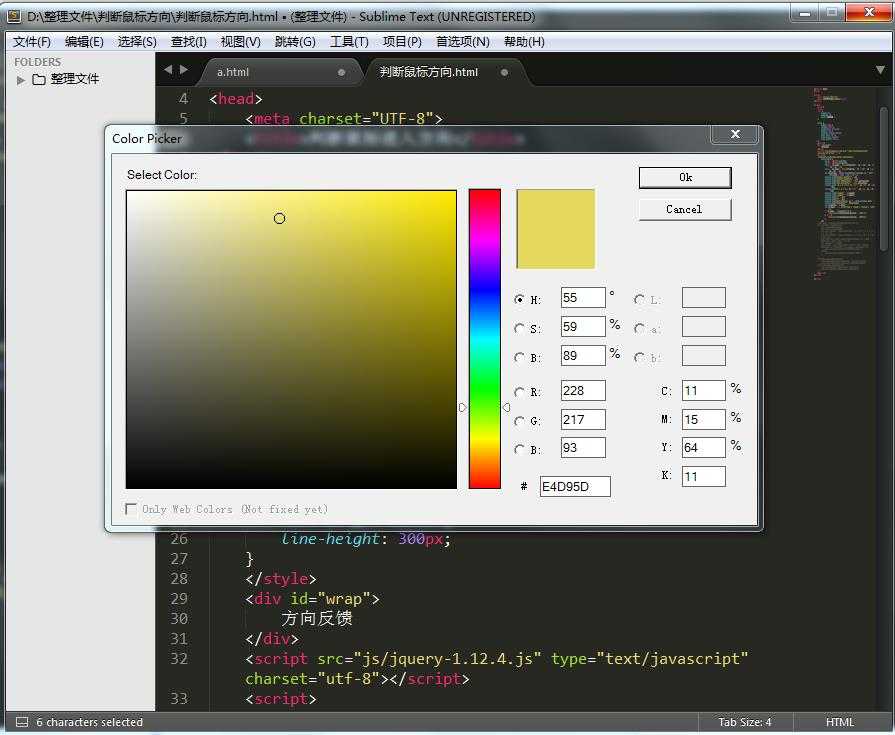The width and height of the screenshot is (895, 735).
Task: Click unsaved dot on a.html tab
Action: pyautogui.click(x=341, y=72)
